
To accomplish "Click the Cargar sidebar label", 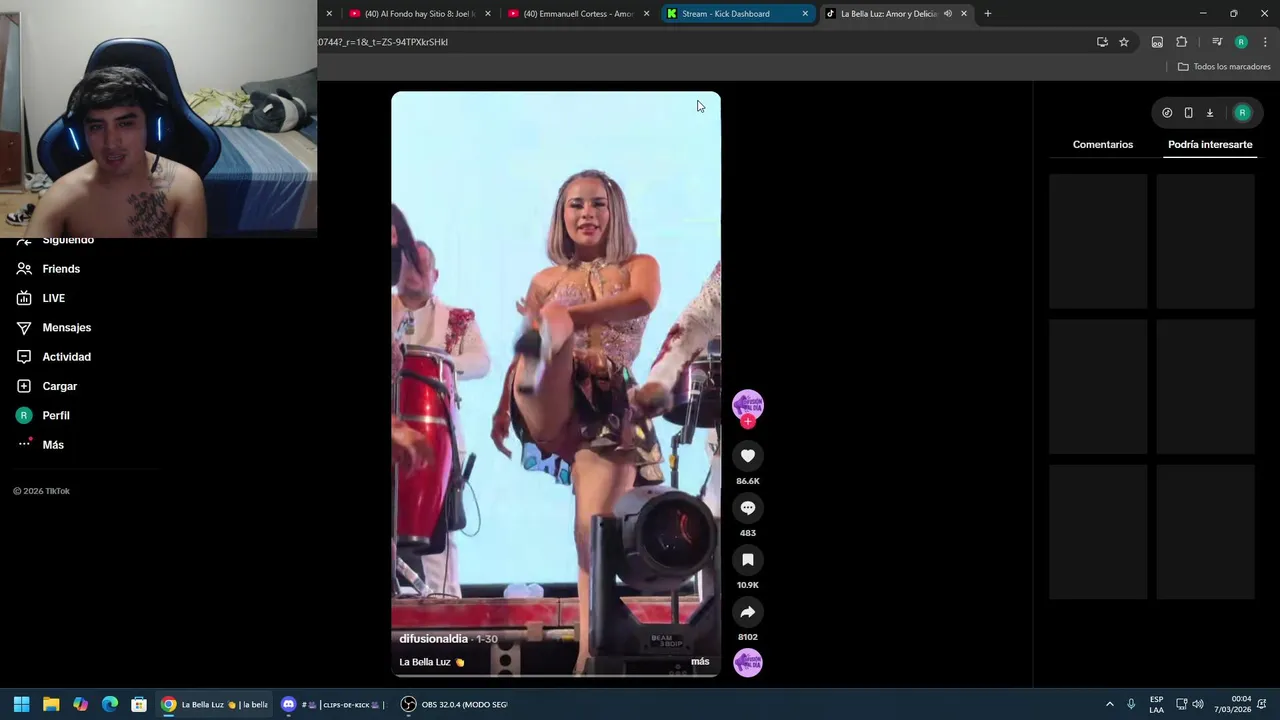I will click(x=60, y=386).
